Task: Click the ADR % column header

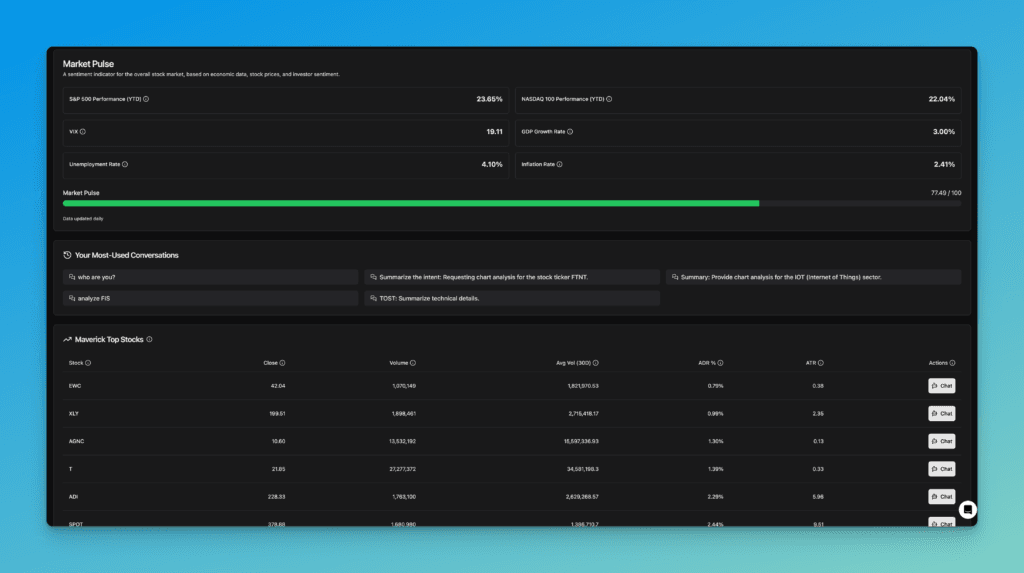Action: [x=707, y=363]
